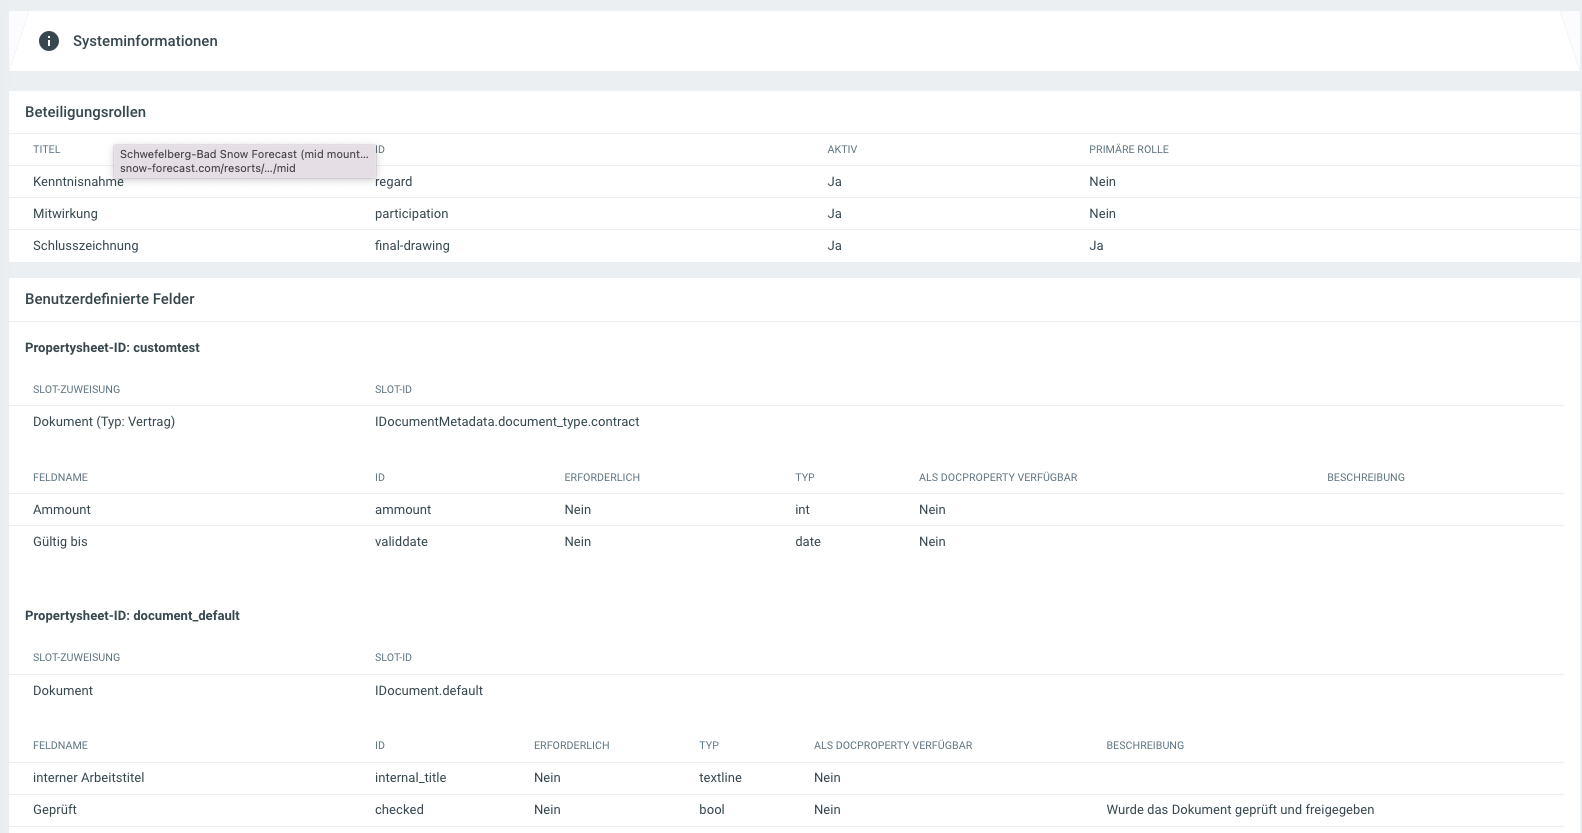The height and width of the screenshot is (833, 1582).
Task: Click the final-drawing ID cell
Action: coord(412,246)
